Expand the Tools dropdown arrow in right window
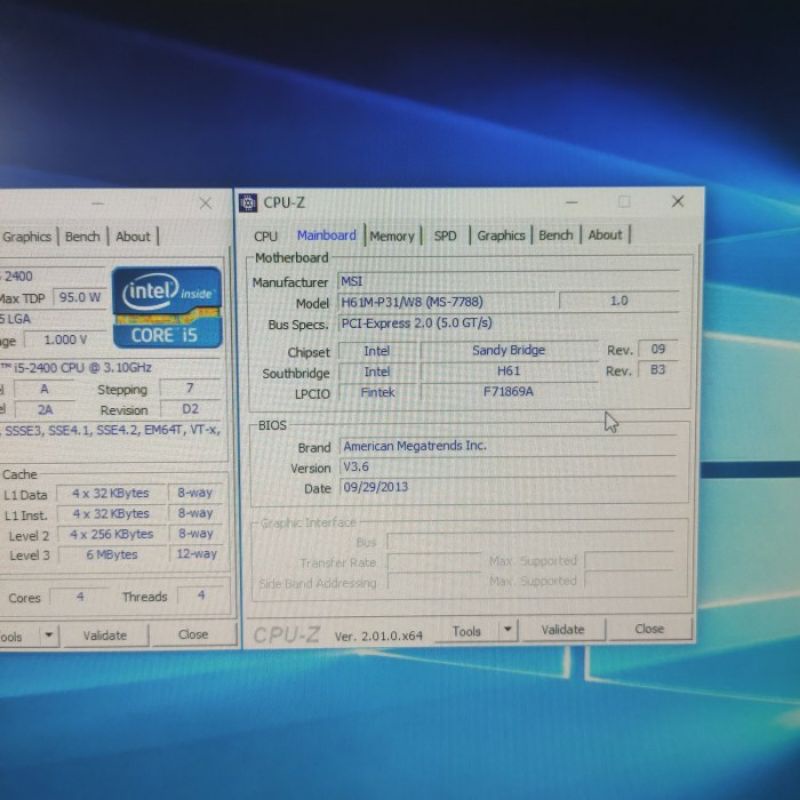Screen dimensions: 800x800 point(508,630)
